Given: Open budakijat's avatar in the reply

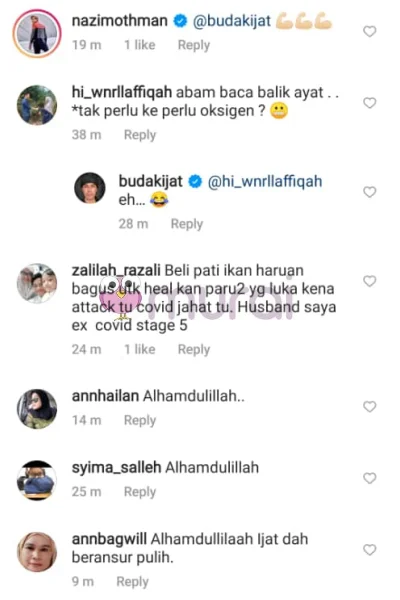Looking at the screenshot, I should (x=90, y=188).
